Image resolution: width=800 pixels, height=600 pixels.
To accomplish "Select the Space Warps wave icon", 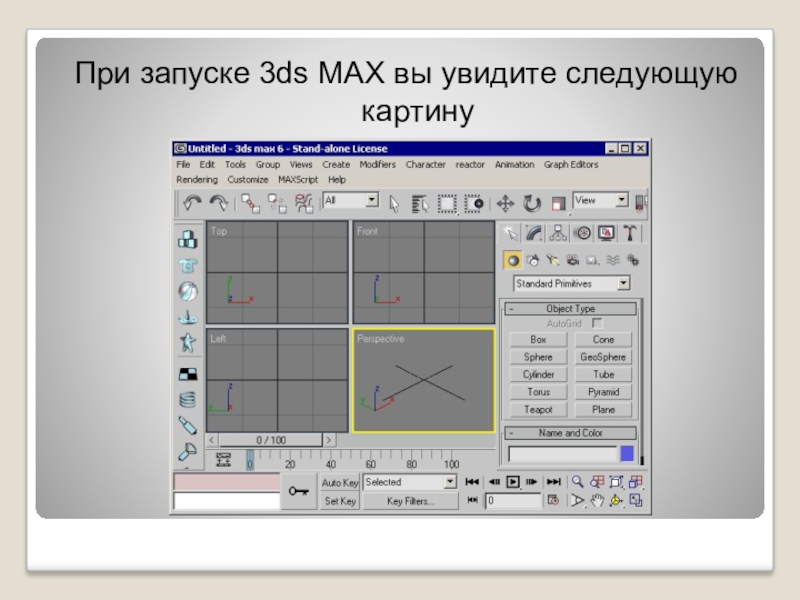I will [x=612, y=260].
